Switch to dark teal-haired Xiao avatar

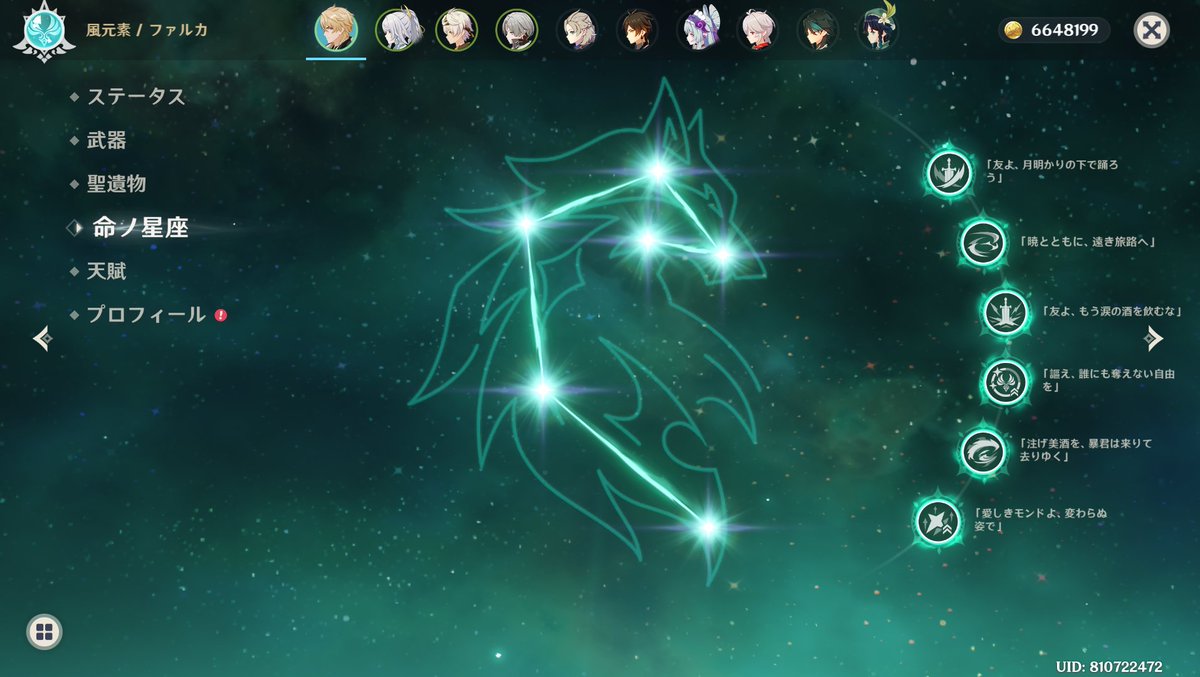[817, 30]
